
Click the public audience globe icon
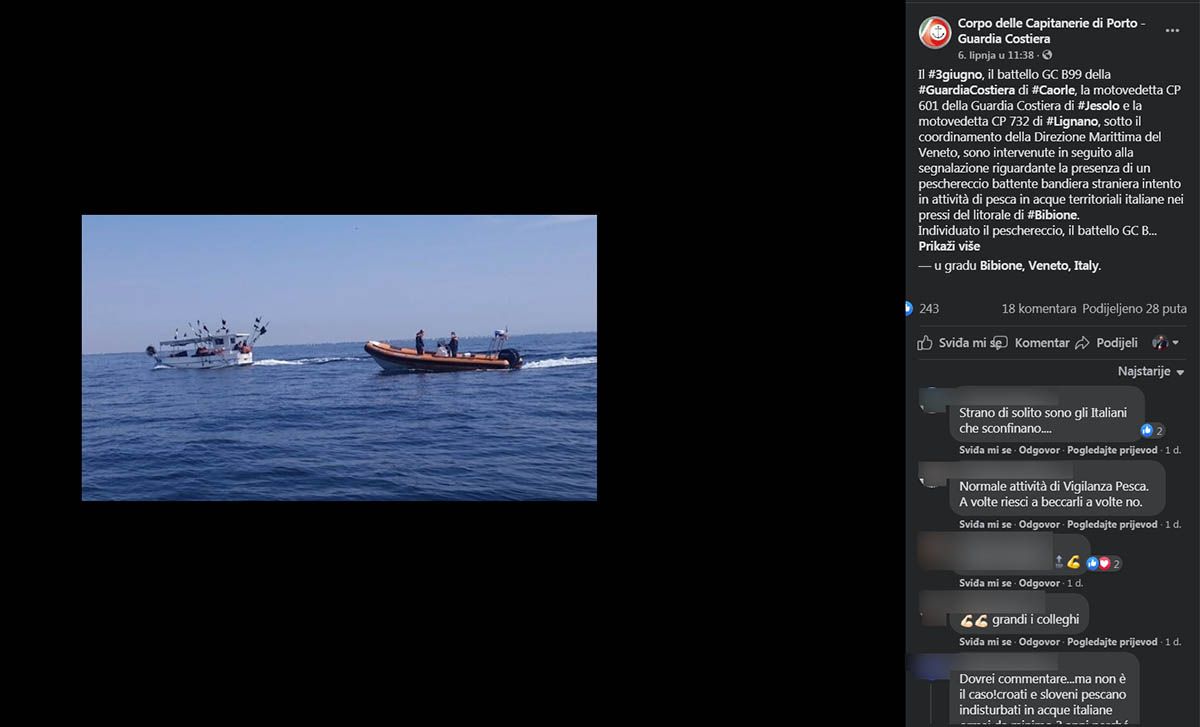point(1047,55)
